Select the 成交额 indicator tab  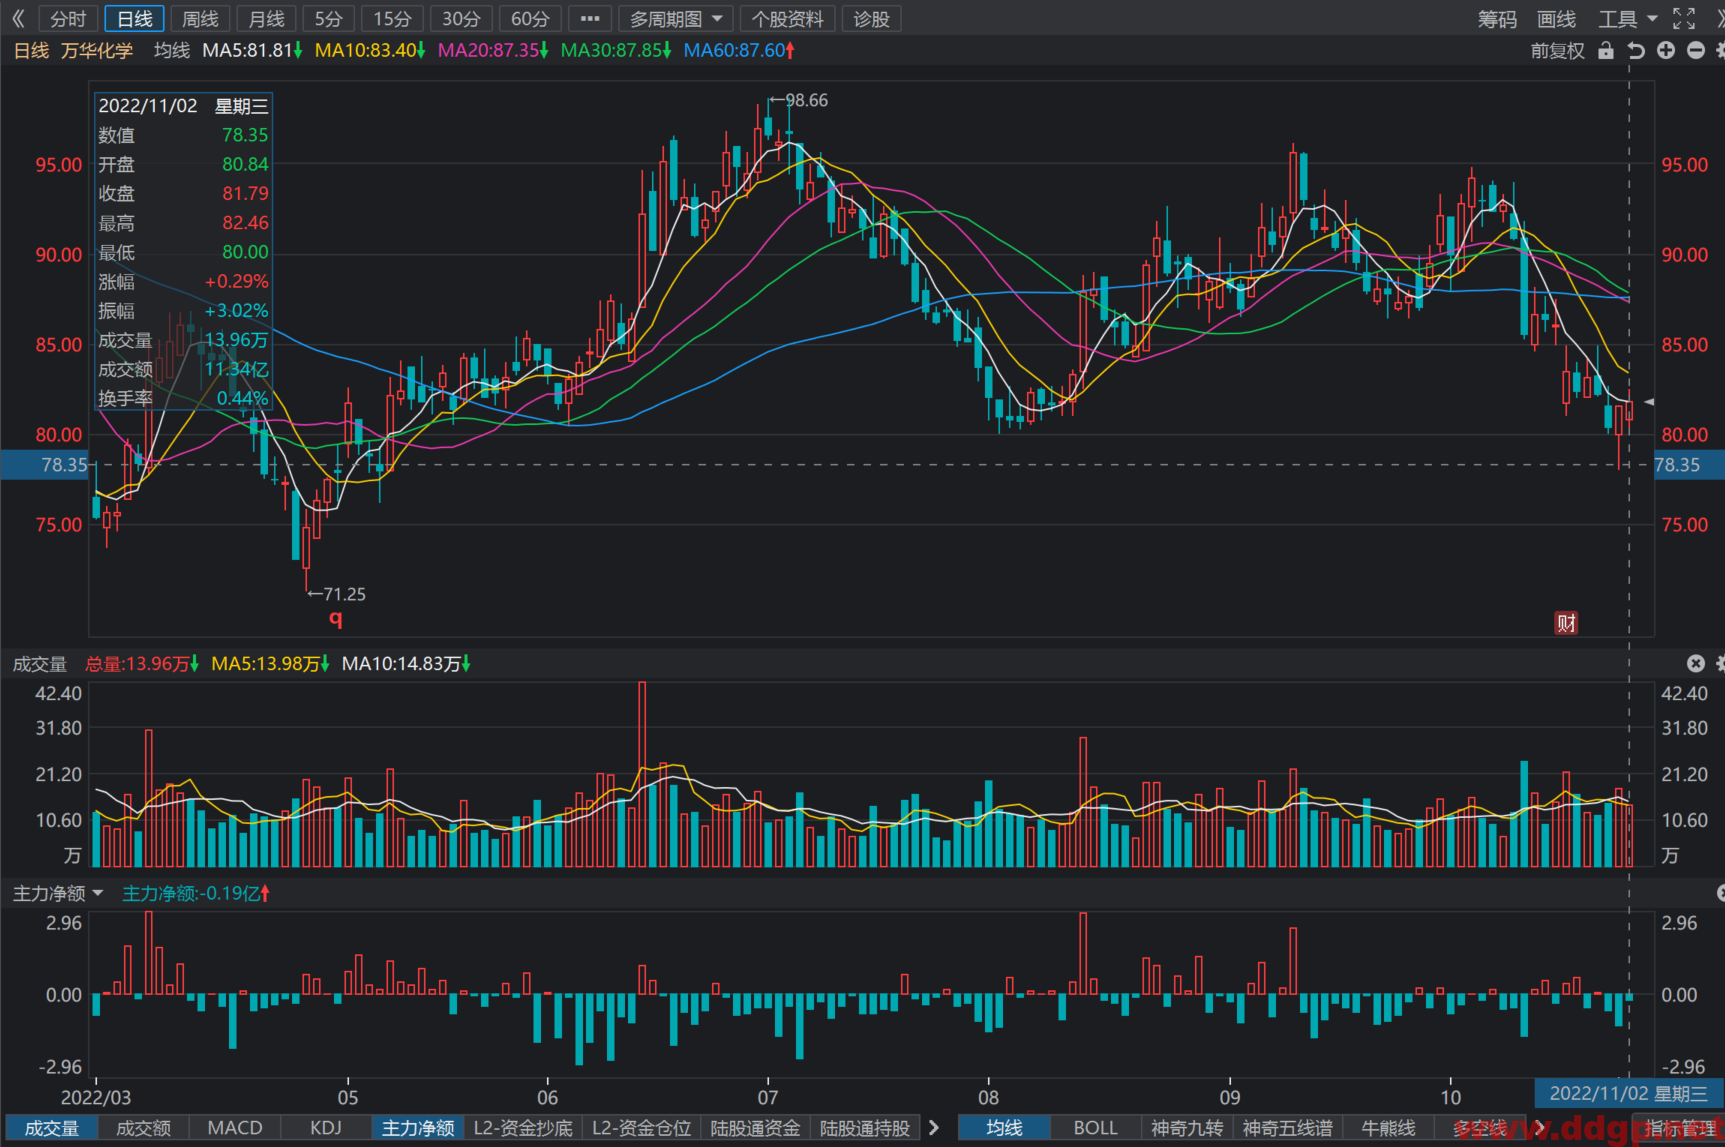tap(144, 1128)
